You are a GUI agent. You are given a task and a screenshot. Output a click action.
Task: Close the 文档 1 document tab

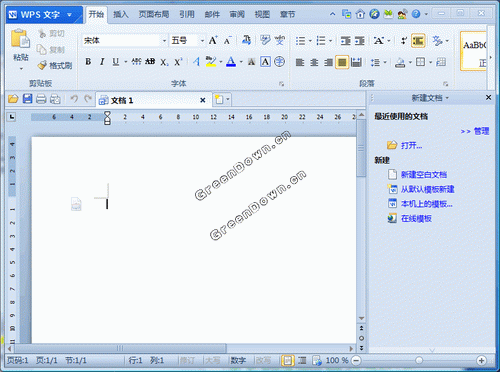click(202, 100)
